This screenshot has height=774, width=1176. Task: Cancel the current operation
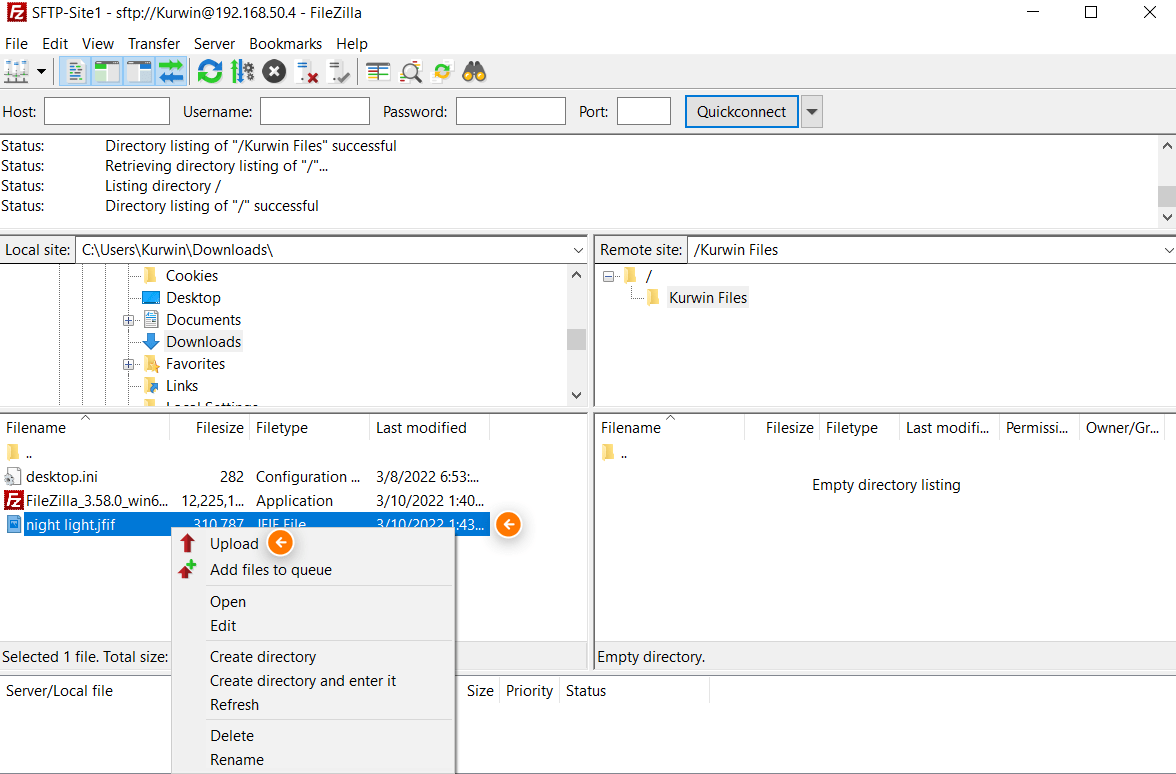click(274, 71)
